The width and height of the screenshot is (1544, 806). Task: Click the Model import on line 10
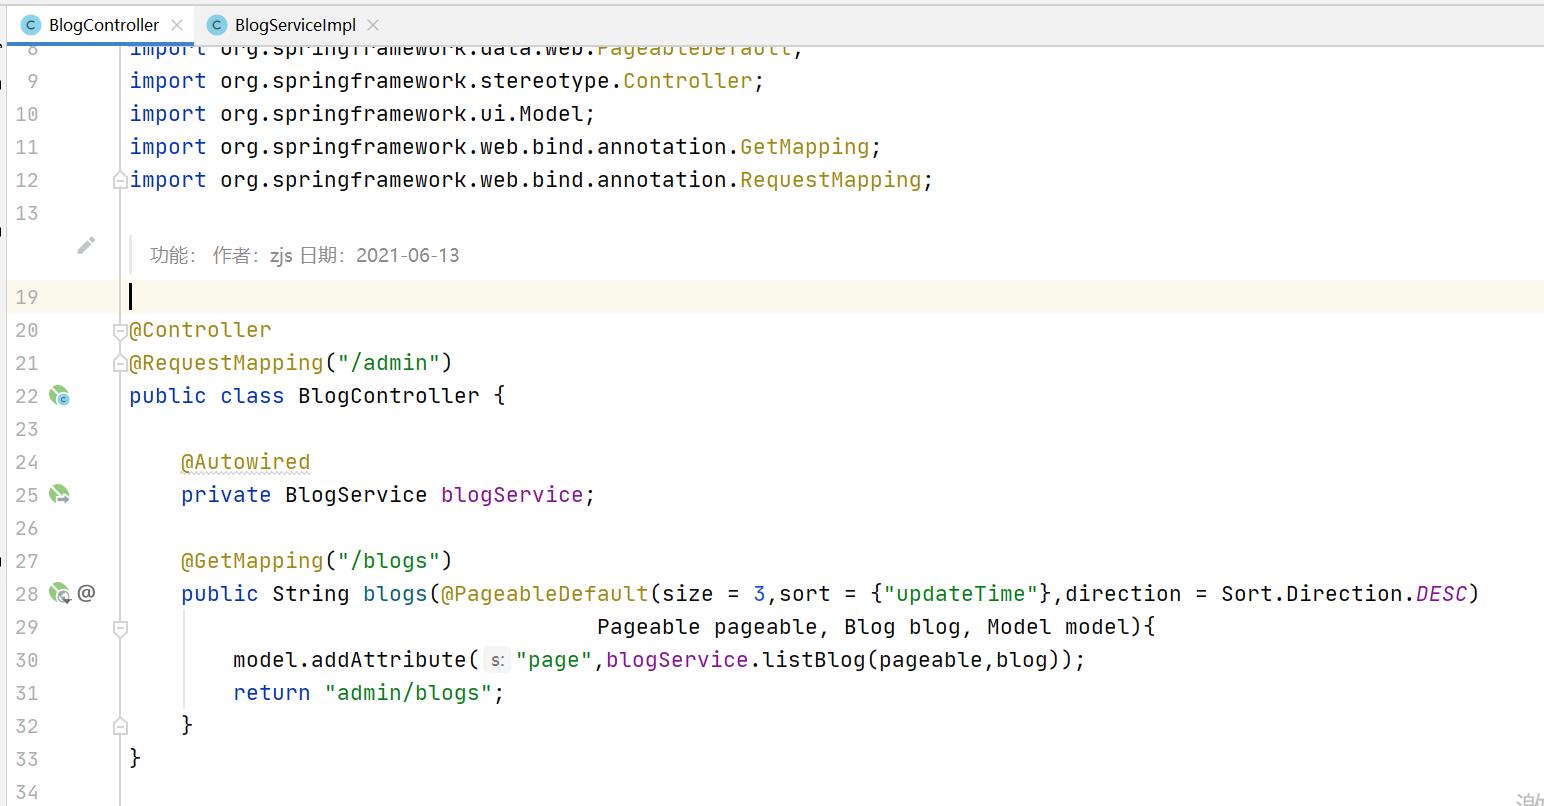point(551,114)
